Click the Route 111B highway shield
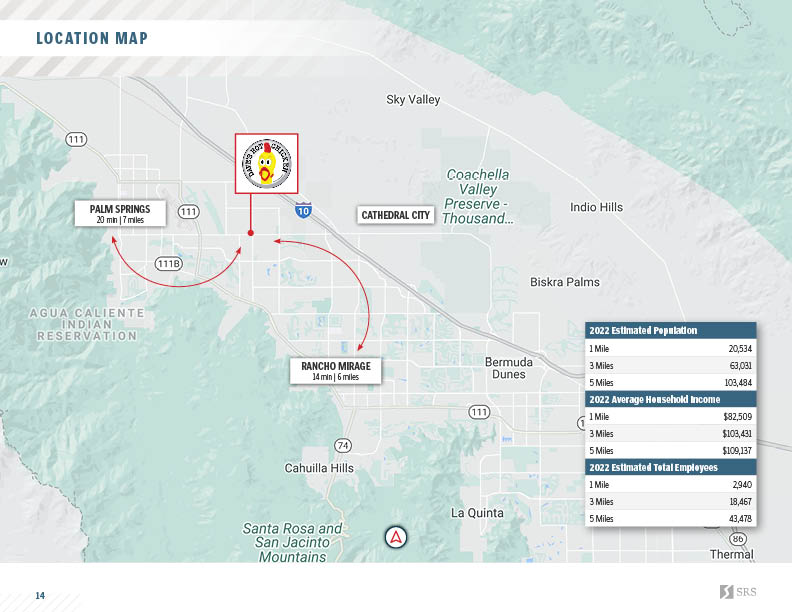The image size is (792, 612). point(168,264)
